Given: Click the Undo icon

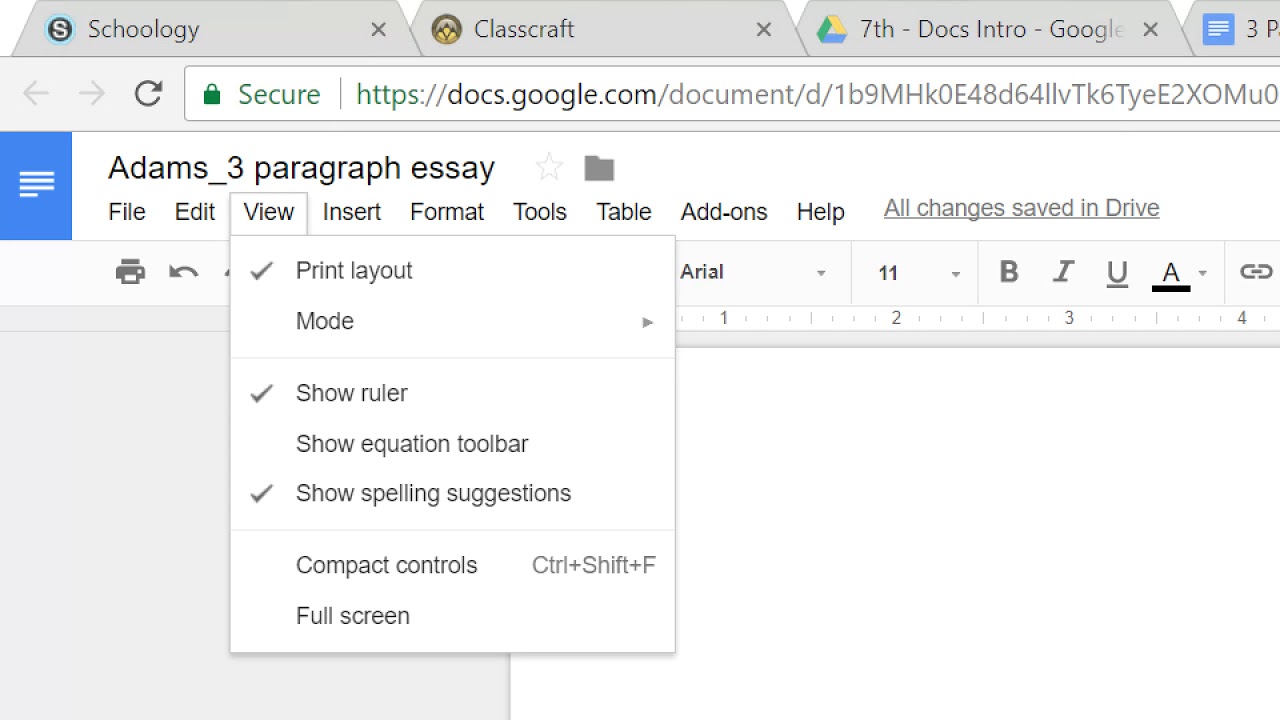Looking at the screenshot, I should click(184, 271).
